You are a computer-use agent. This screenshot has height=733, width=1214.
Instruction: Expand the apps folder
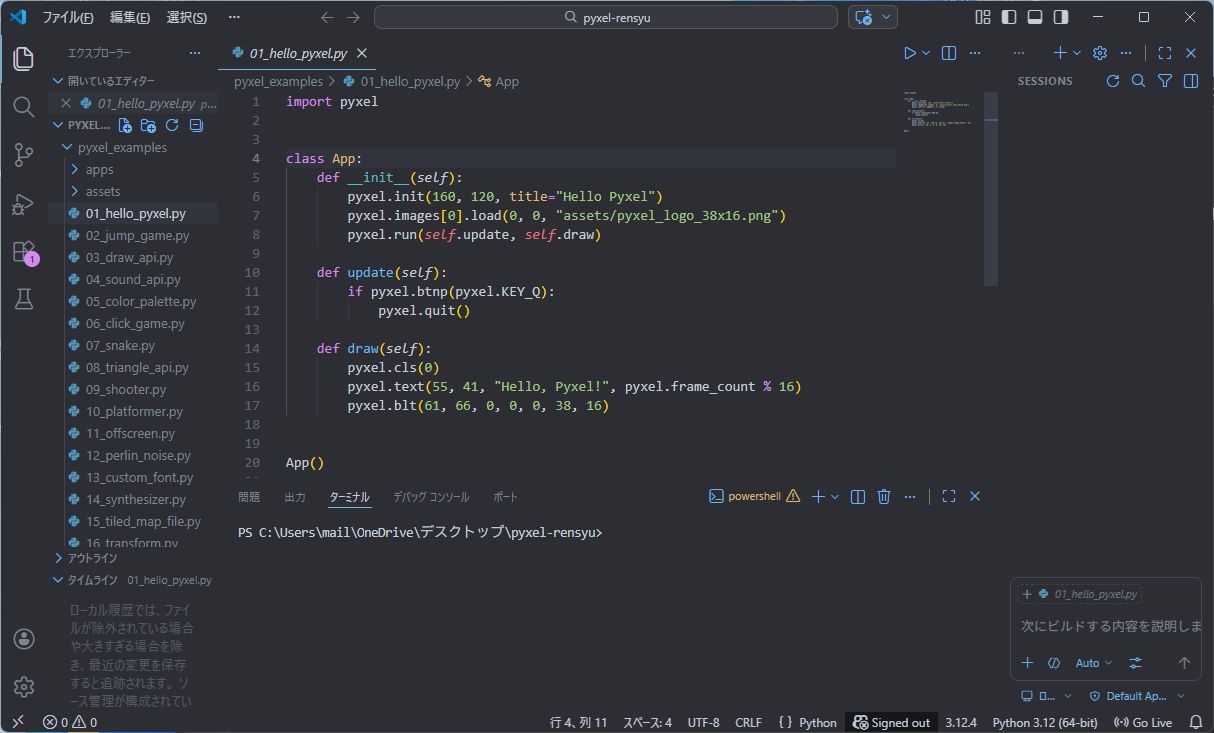click(100, 169)
